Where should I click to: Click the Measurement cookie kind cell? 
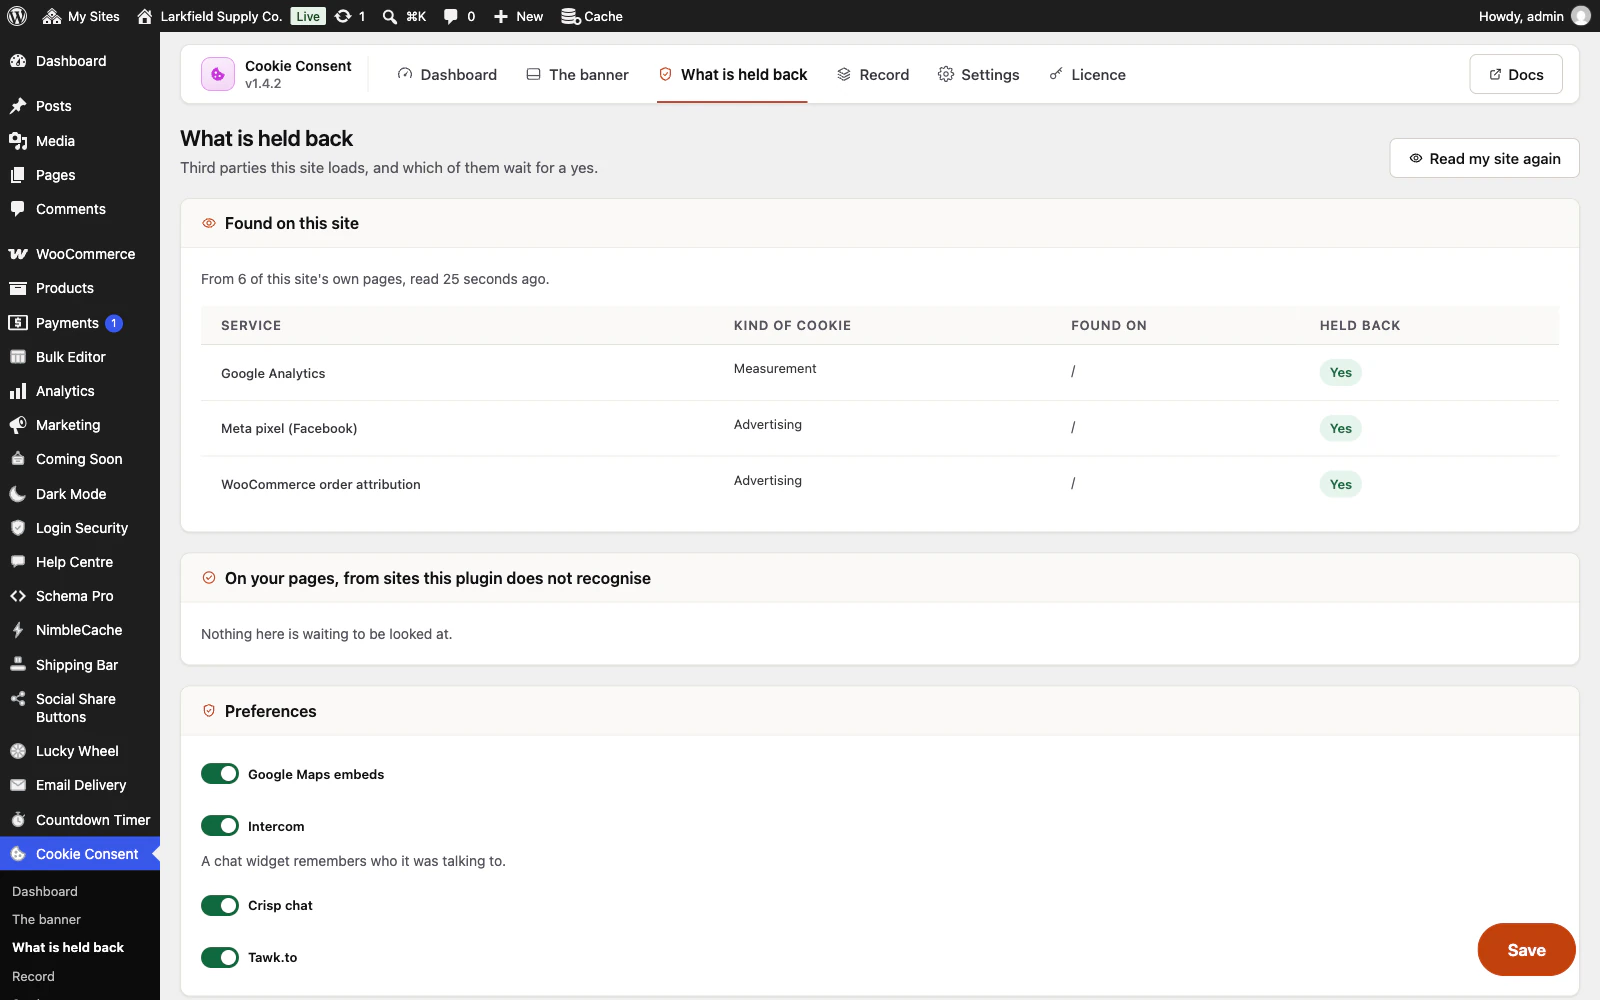(x=775, y=369)
